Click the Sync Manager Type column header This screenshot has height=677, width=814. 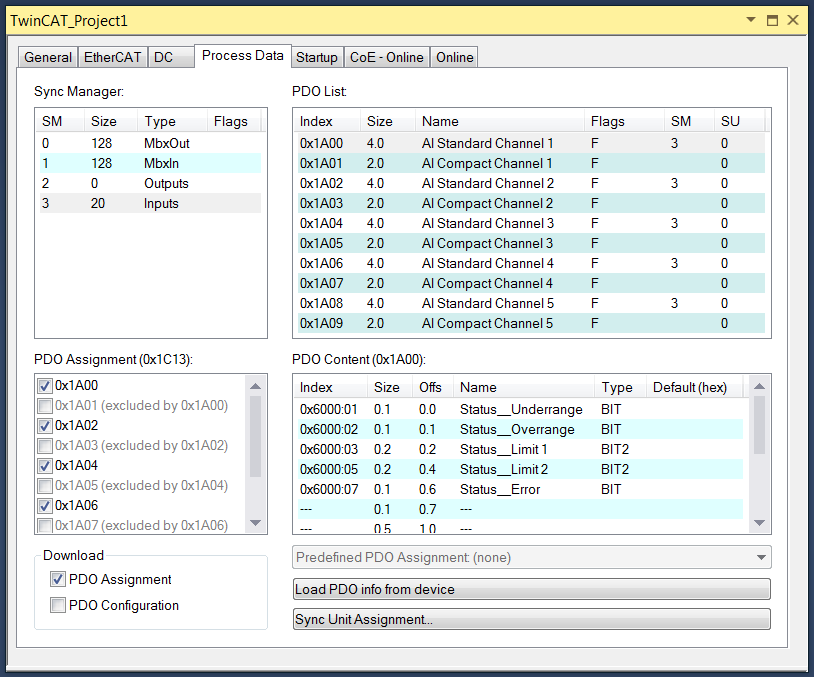tap(172, 121)
